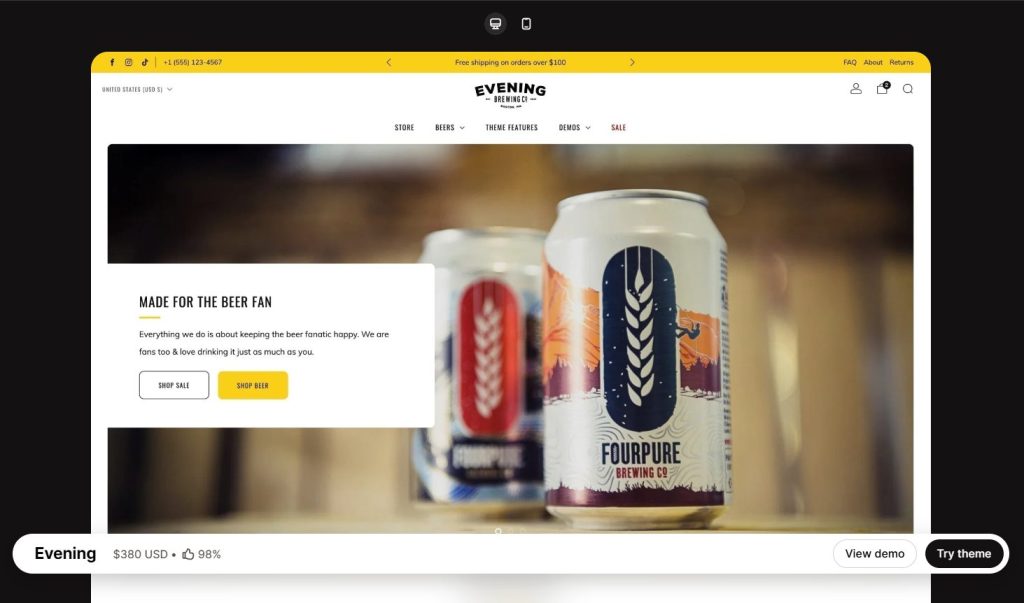Open the search magnifier icon
The image size is (1024, 603).
pos(908,89)
